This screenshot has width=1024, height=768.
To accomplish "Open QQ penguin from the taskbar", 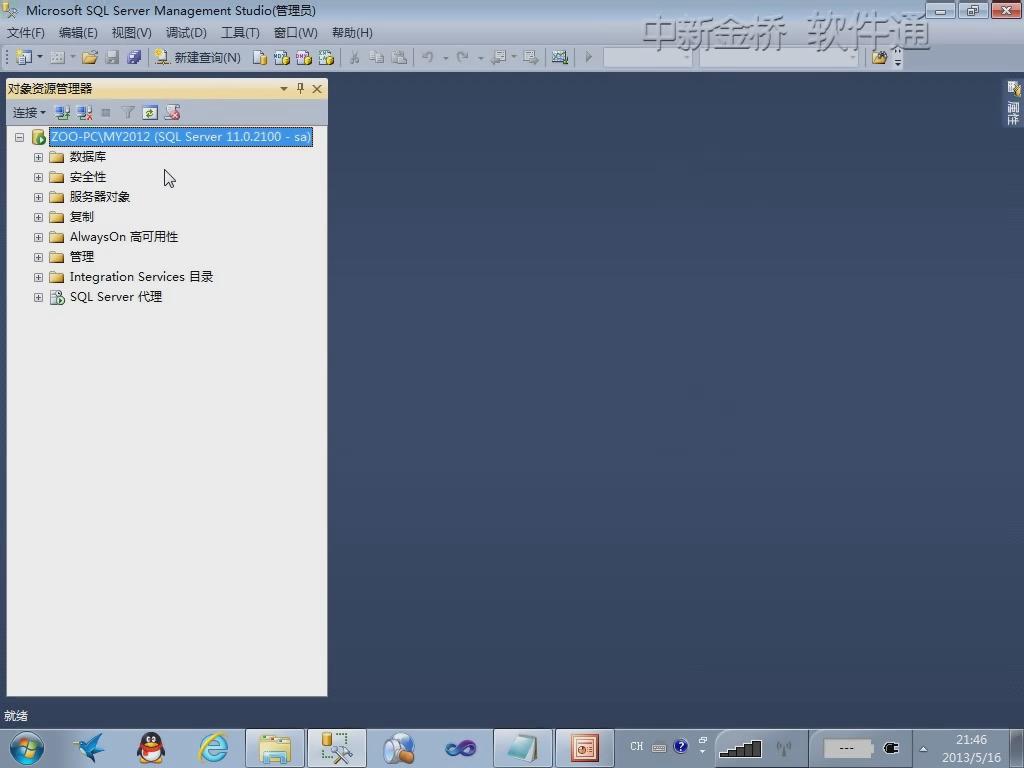I will 151,748.
